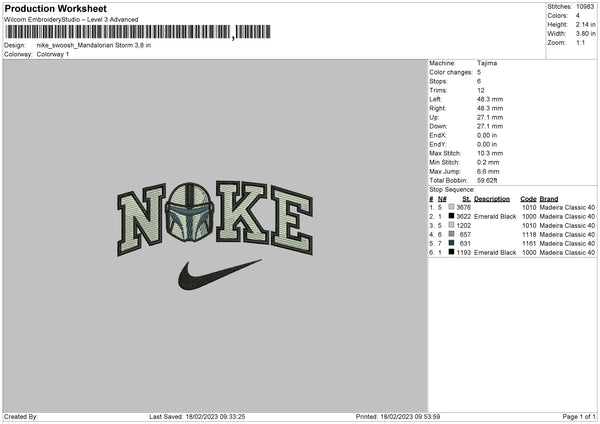Image resolution: width=600 pixels, height=424 pixels.
Task: Click thread code 1010 in stop row 1
Action: pyautogui.click(x=529, y=207)
